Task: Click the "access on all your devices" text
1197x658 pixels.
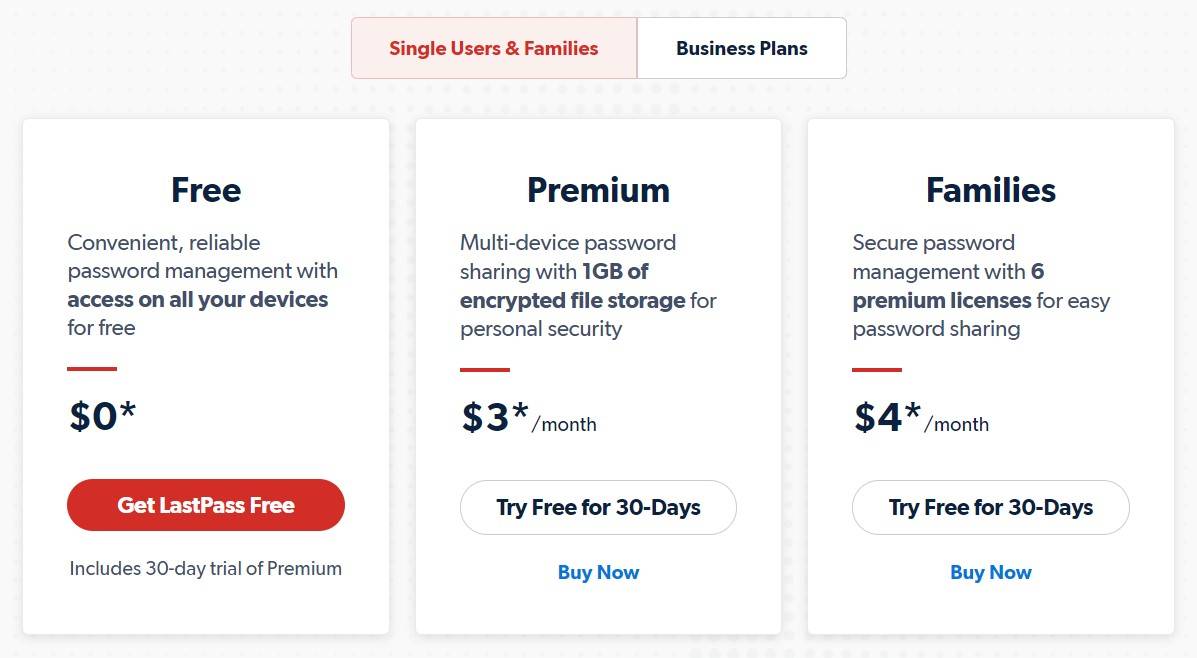Action: (x=198, y=300)
